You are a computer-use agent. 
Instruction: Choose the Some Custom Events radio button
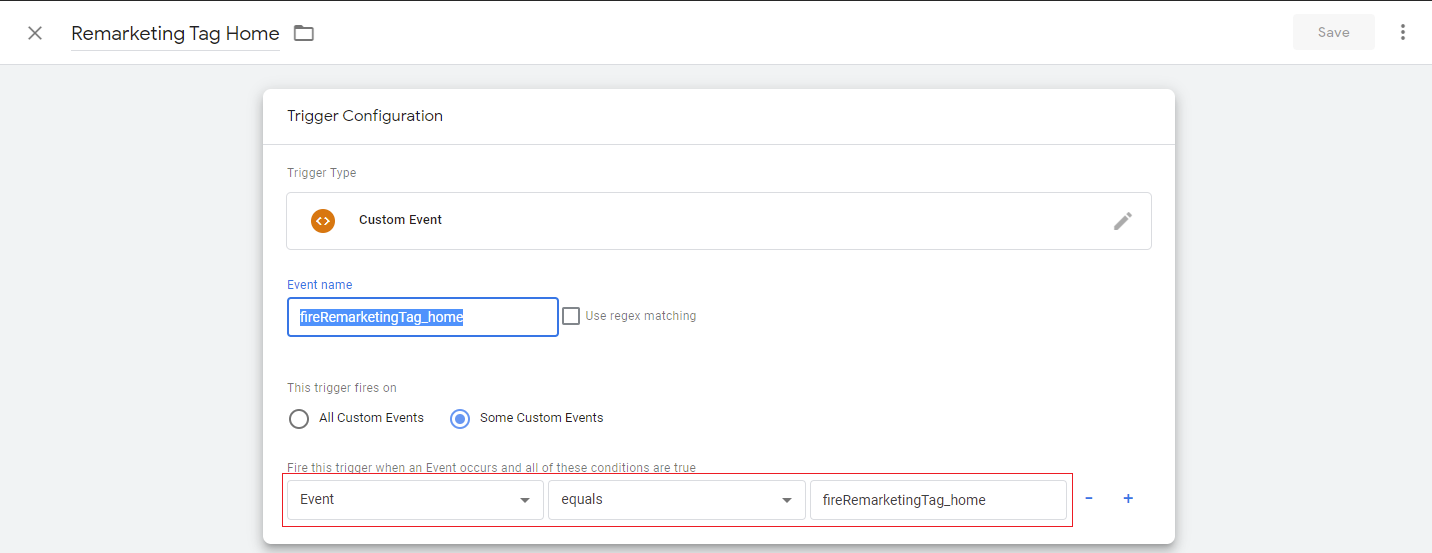click(460, 418)
